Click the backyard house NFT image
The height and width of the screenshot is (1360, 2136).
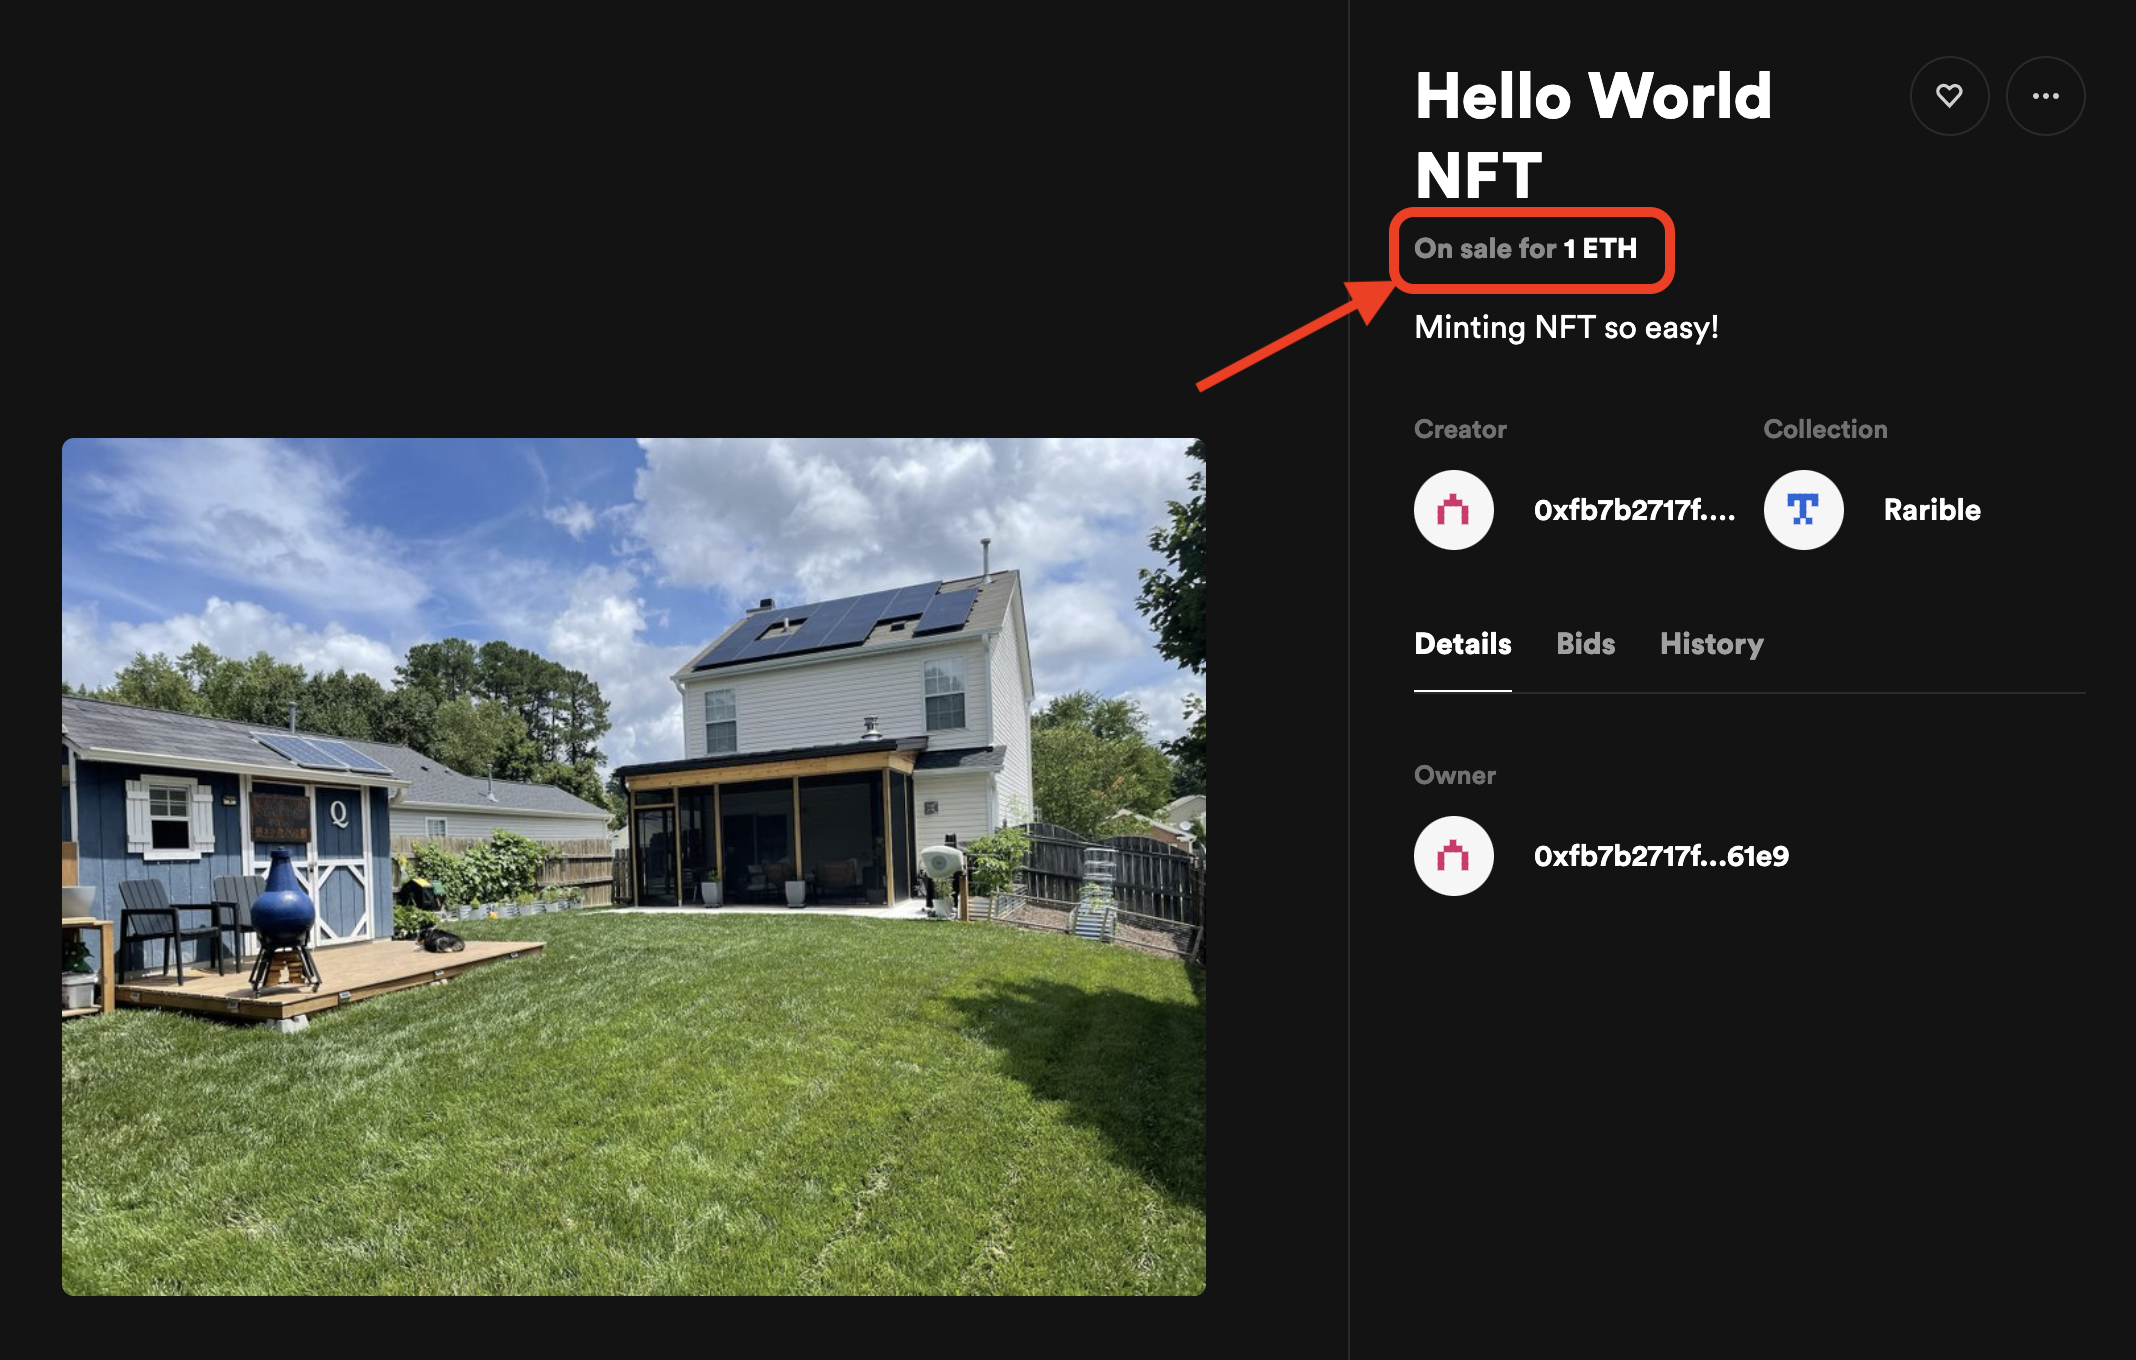[x=634, y=866]
